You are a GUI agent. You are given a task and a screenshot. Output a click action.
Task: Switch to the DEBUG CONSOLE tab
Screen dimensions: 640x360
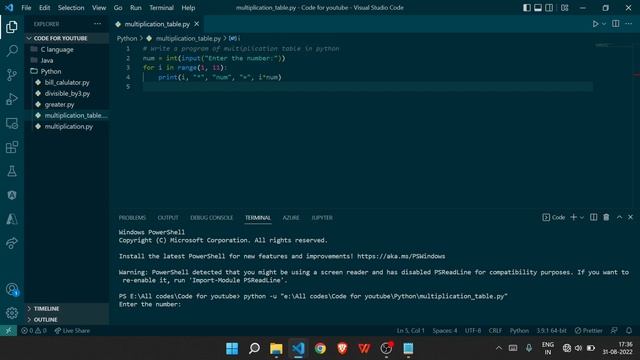tap(211, 218)
